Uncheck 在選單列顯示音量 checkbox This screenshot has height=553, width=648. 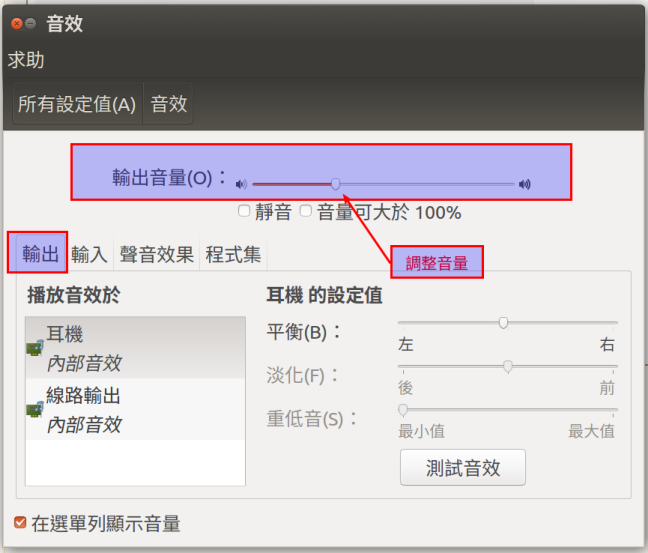coord(20,522)
